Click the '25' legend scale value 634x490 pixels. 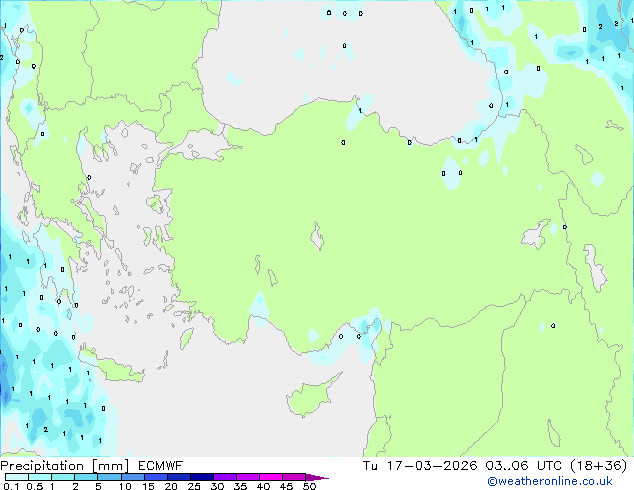click(194, 486)
